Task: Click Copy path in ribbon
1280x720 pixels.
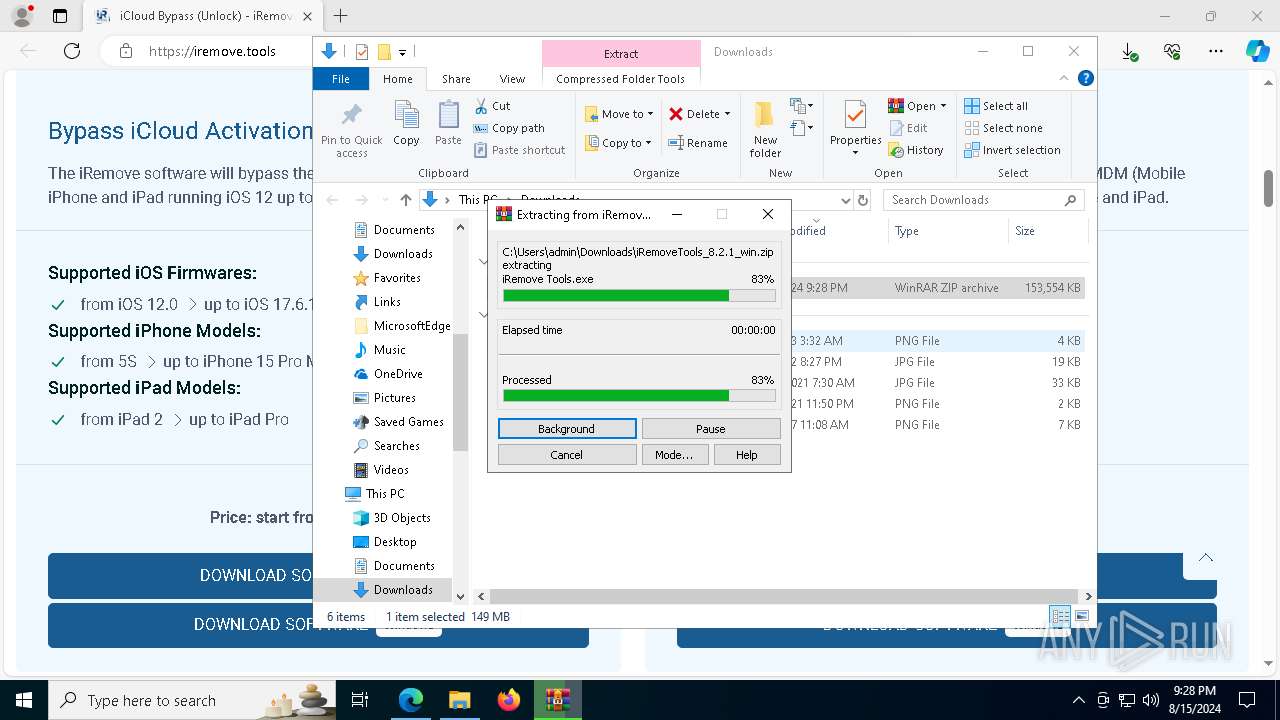Action: tap(509, 128)
